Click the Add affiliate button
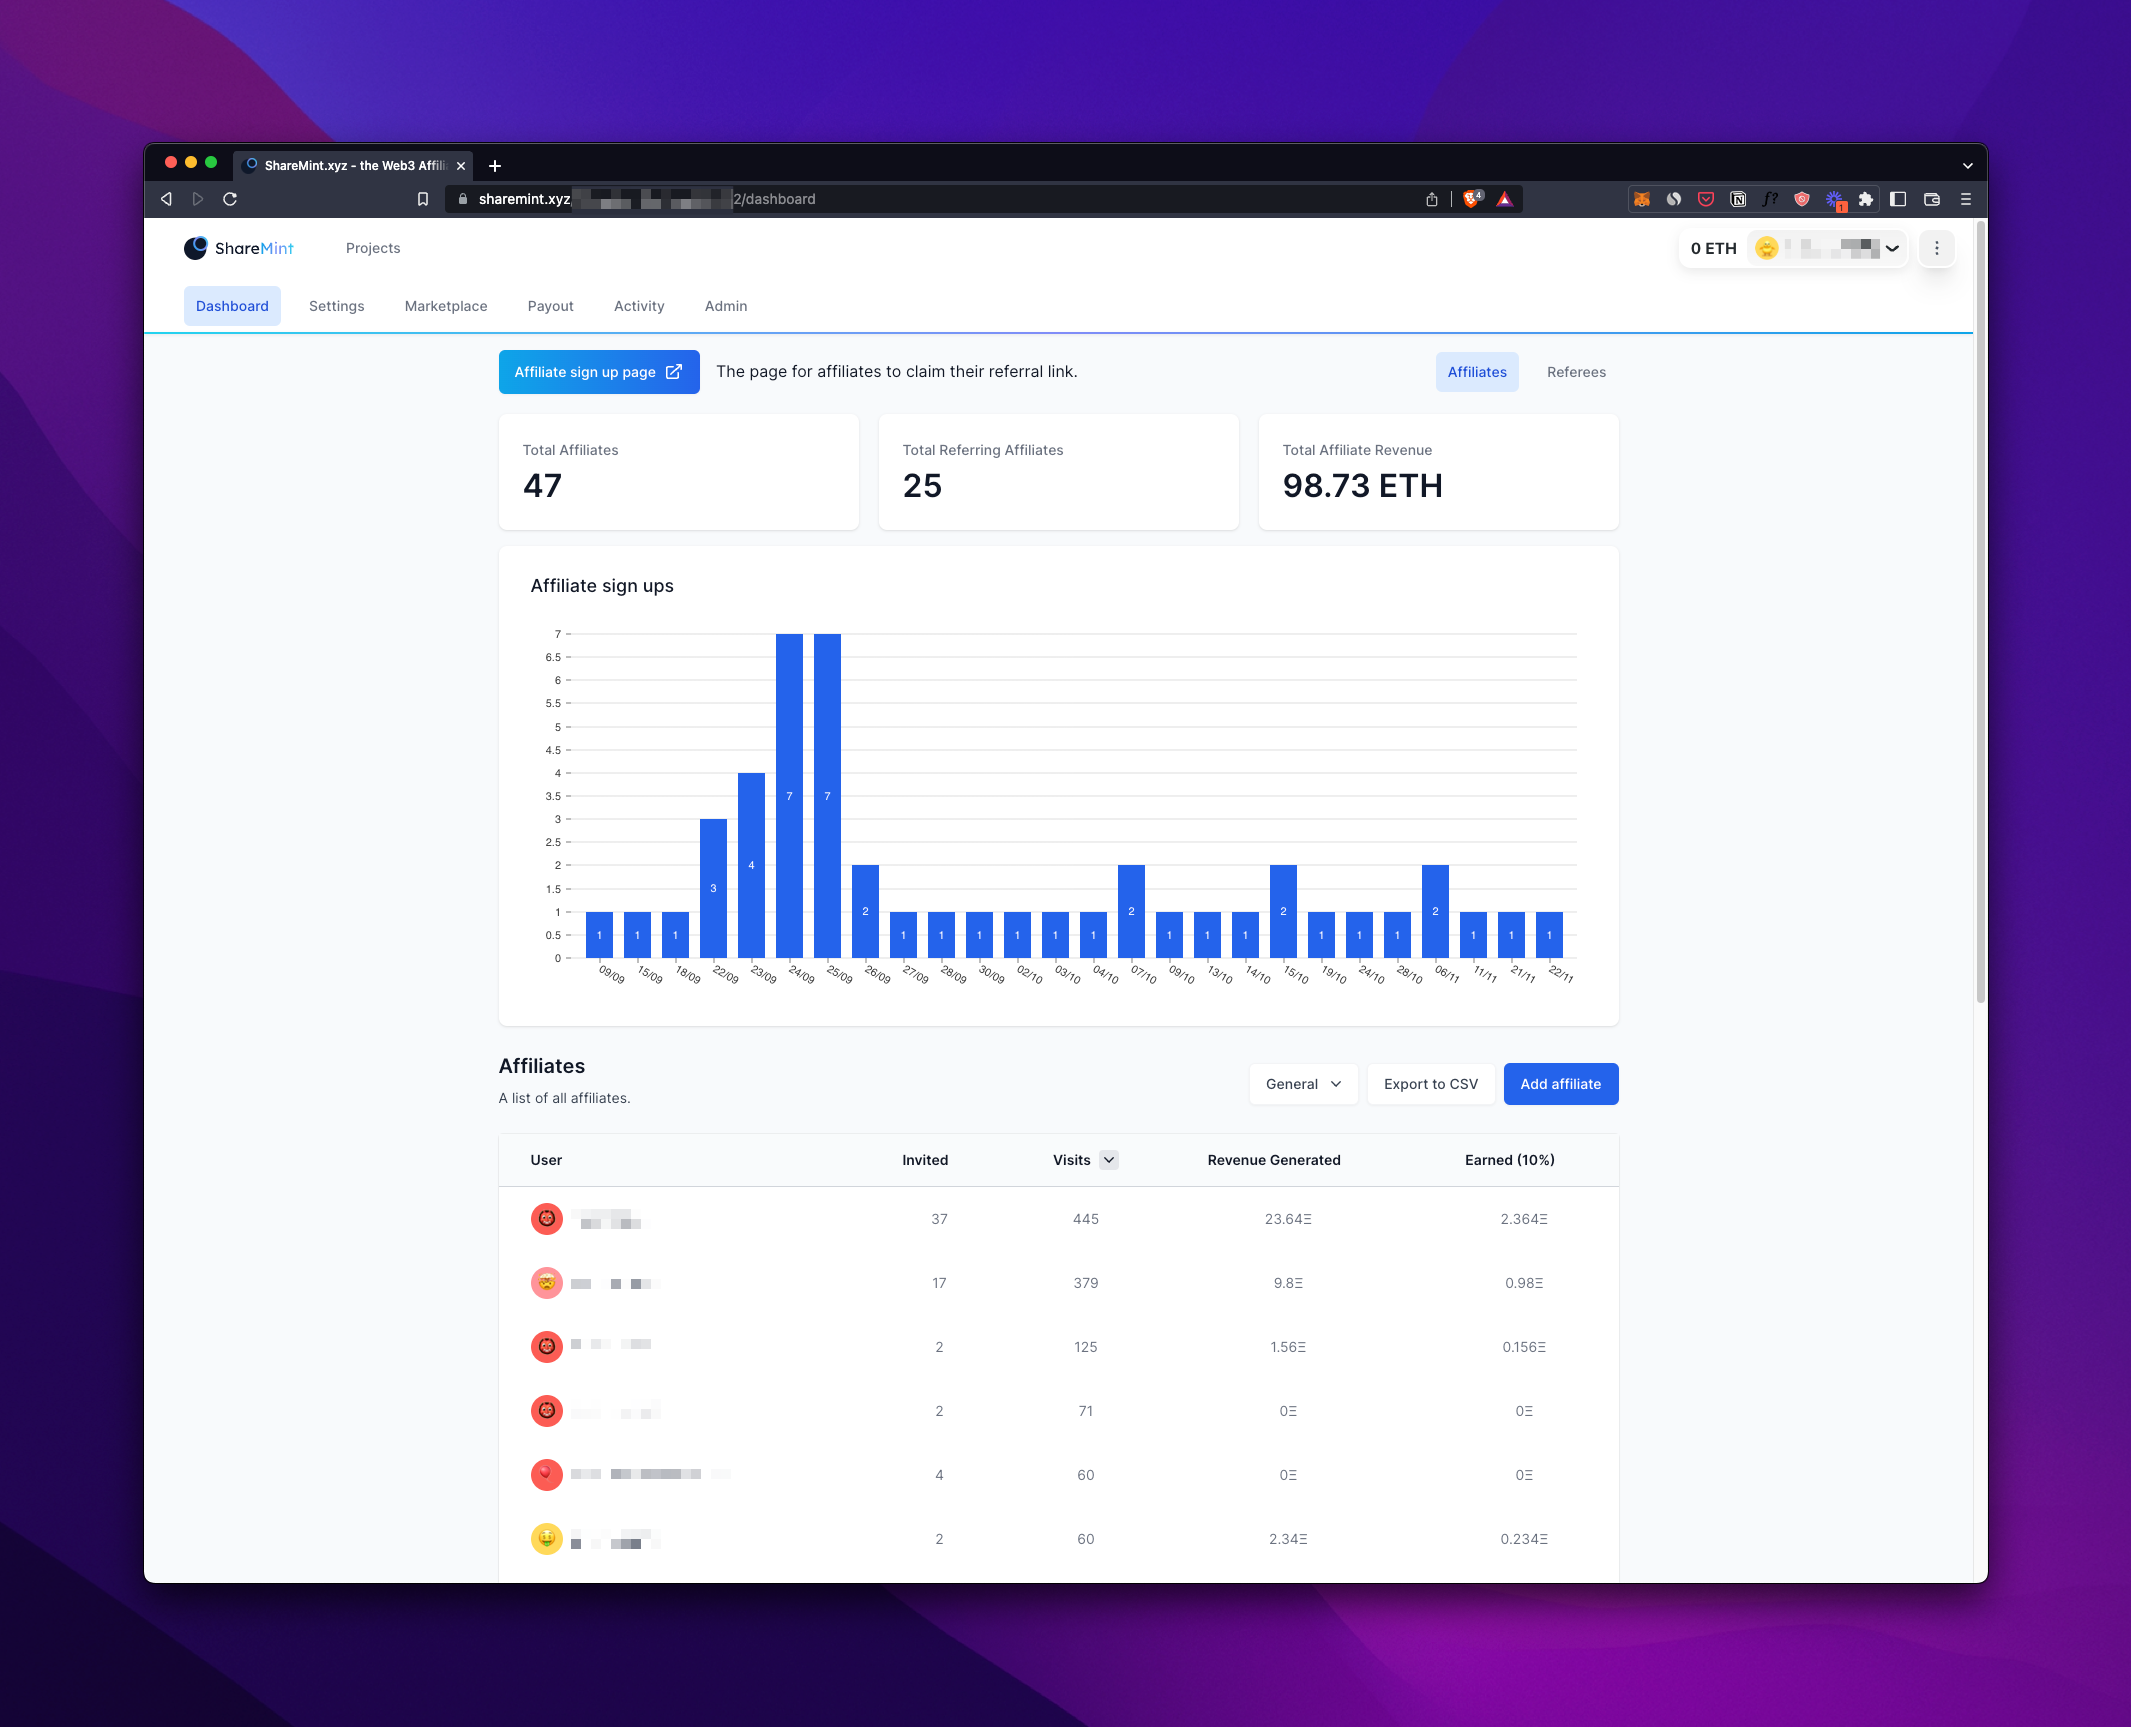 tap(1560, 1084)
